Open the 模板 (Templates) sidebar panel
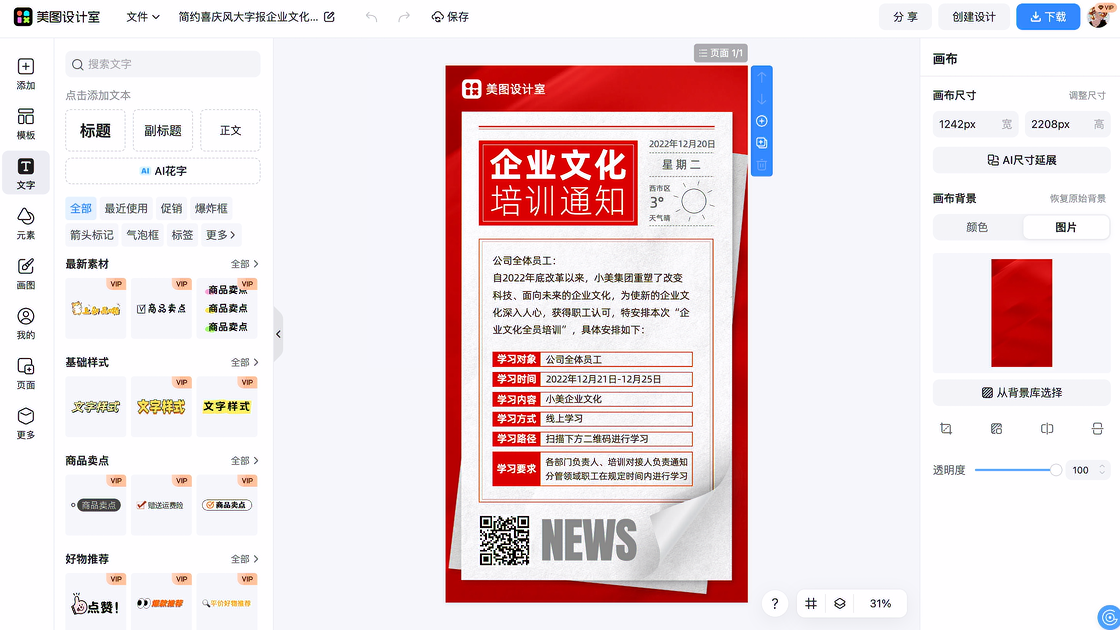This screenshot has height=630, width=1120. pos(26,124)
